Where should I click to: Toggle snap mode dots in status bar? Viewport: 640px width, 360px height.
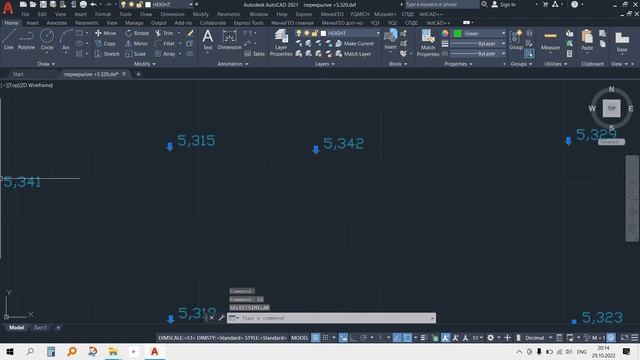tap(325, 338)
